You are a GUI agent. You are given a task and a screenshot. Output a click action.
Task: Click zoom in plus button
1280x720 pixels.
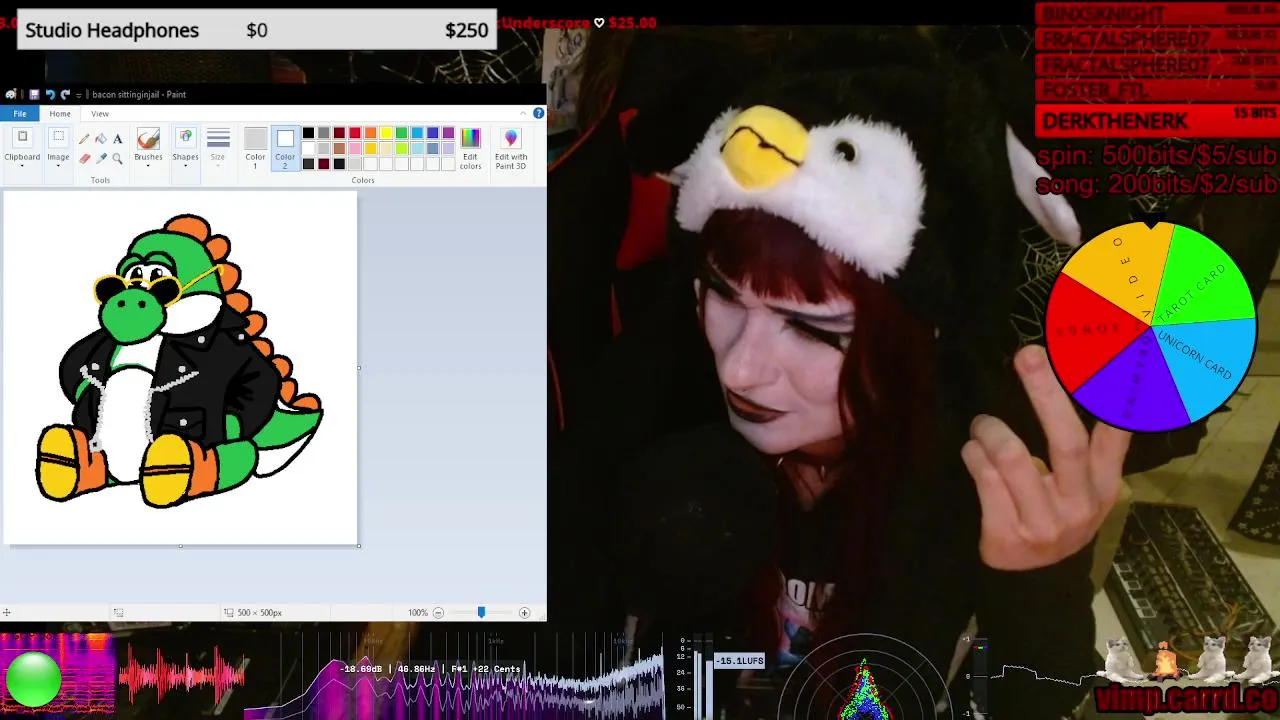(524, 612)
